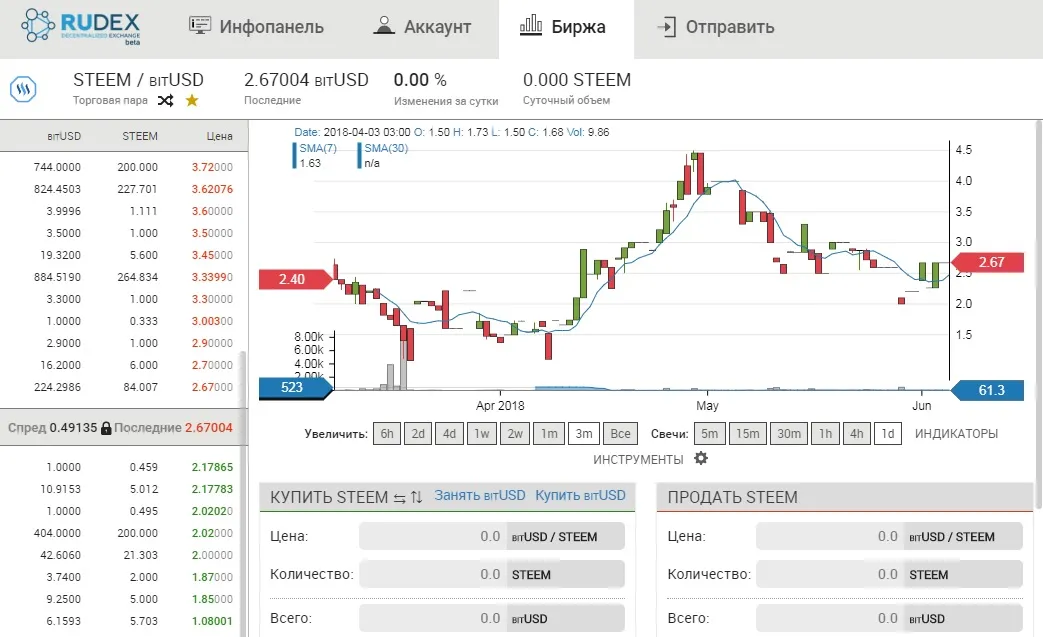
Task: Select 15m candle interval
Action: [x=748, y=434]
